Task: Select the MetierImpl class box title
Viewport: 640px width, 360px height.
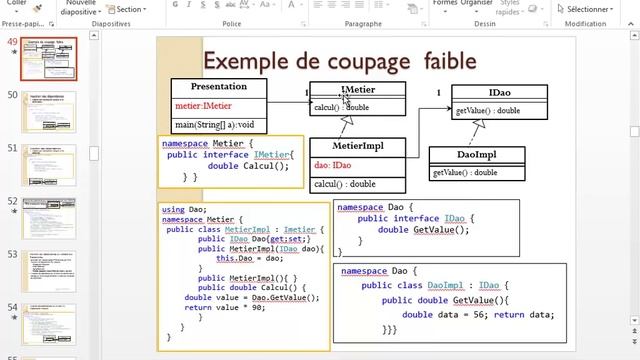Action: coord(358,146)
